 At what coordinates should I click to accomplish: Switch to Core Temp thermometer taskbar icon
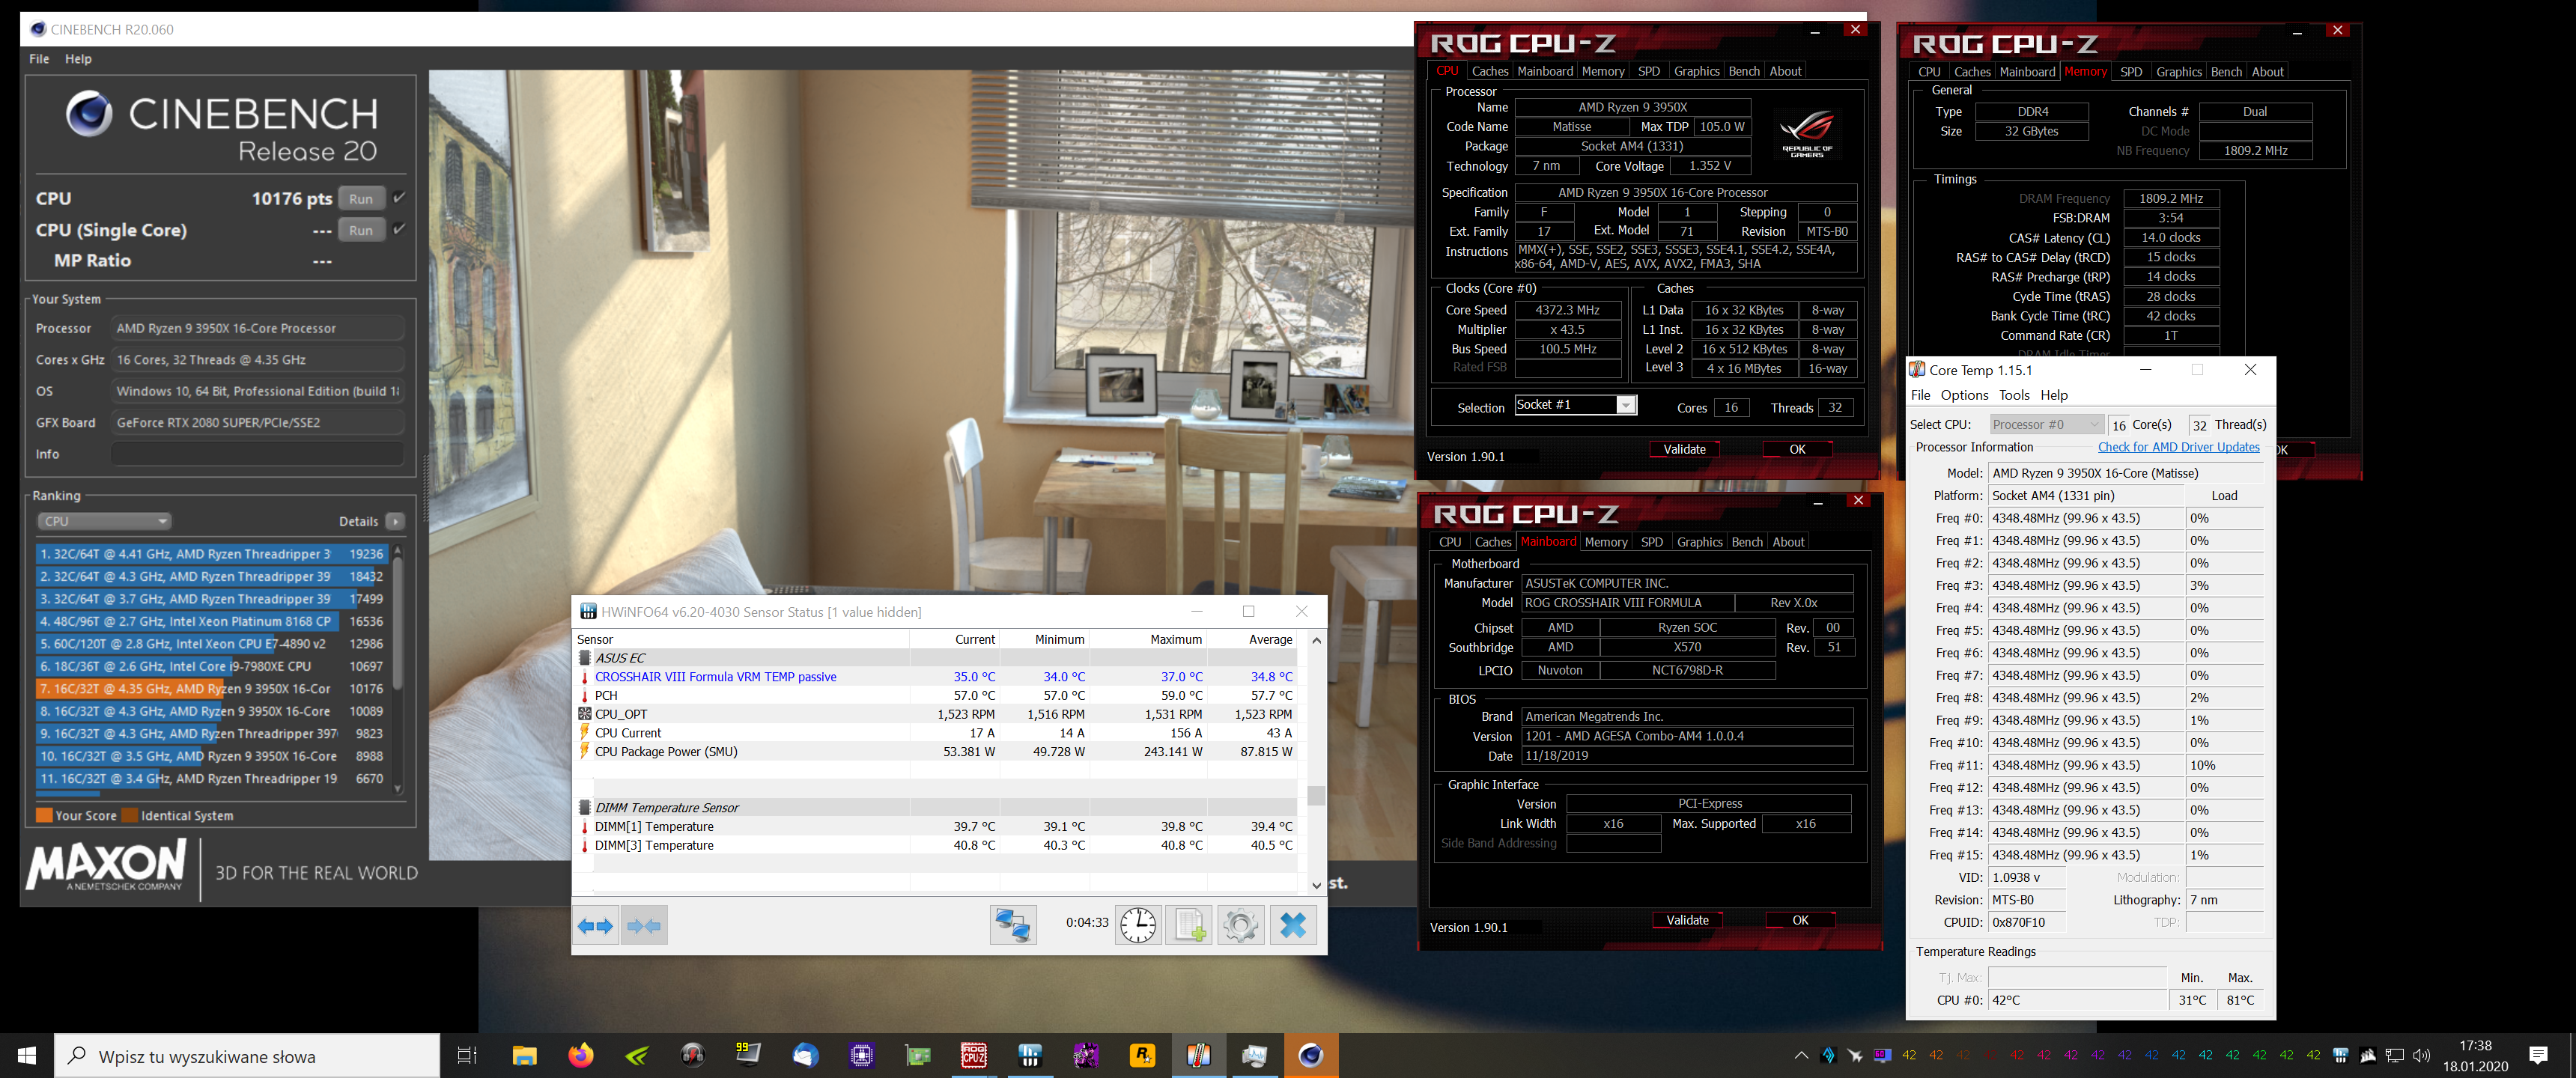1198,1055
